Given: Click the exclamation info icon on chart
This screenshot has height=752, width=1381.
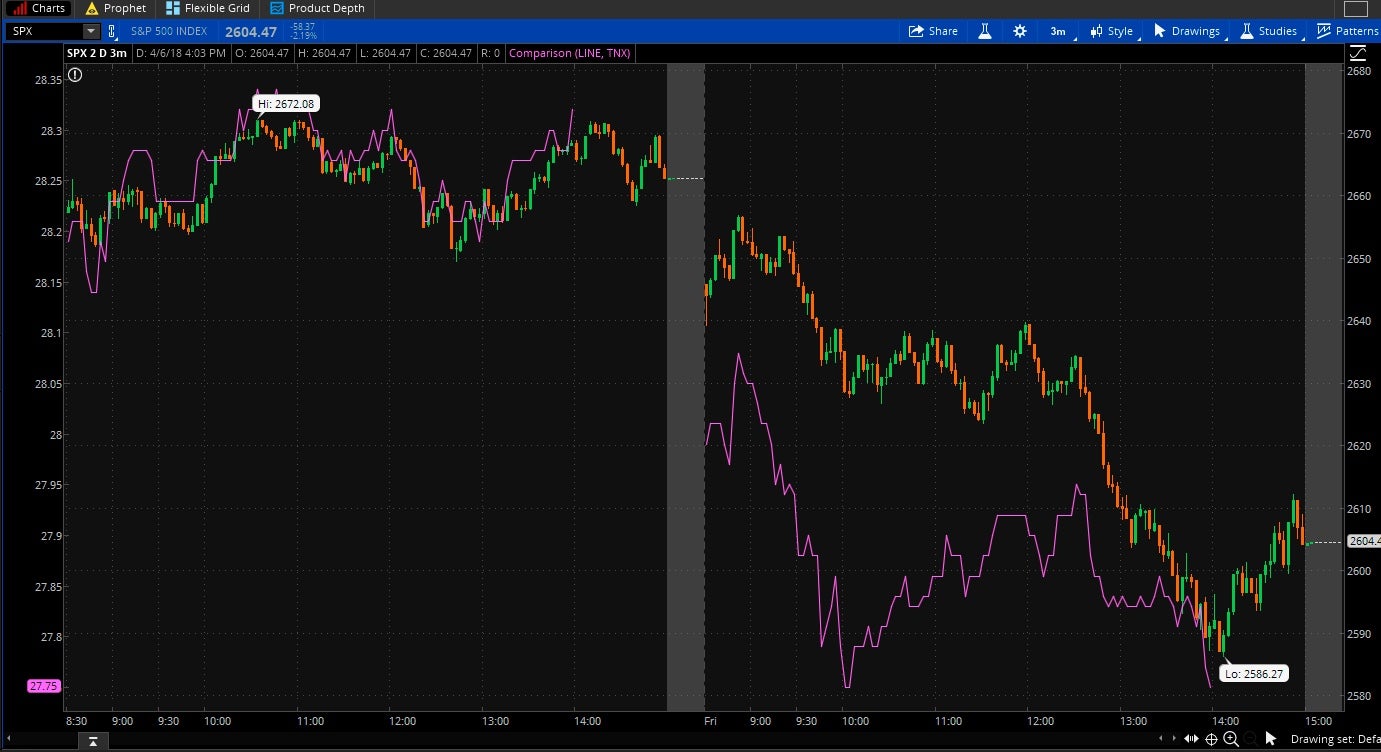Looking at the screenshot, I should (x=75, y=74).
